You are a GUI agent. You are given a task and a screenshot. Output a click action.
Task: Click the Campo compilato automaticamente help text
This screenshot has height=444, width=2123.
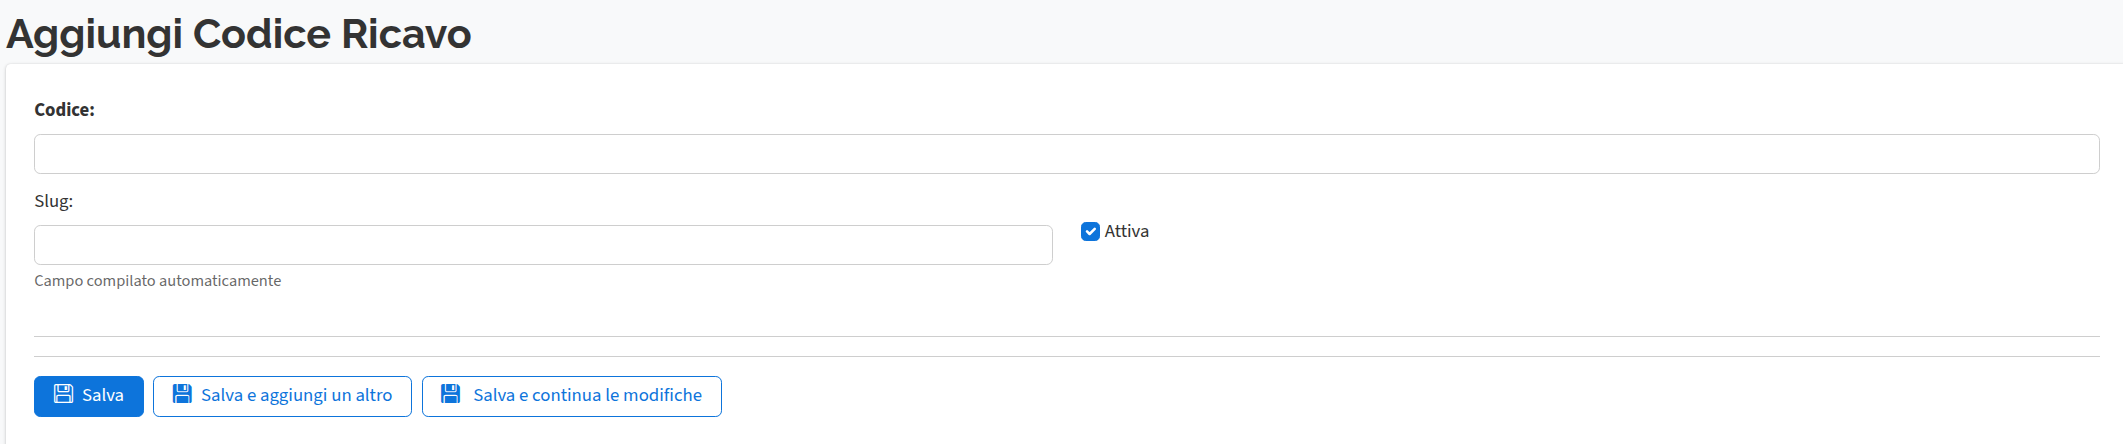(x=157, y=281)
